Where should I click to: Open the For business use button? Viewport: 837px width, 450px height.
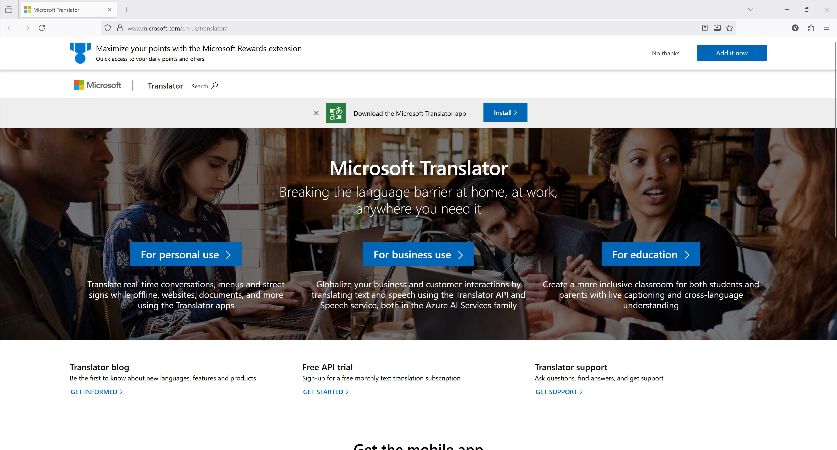[418, 255]
